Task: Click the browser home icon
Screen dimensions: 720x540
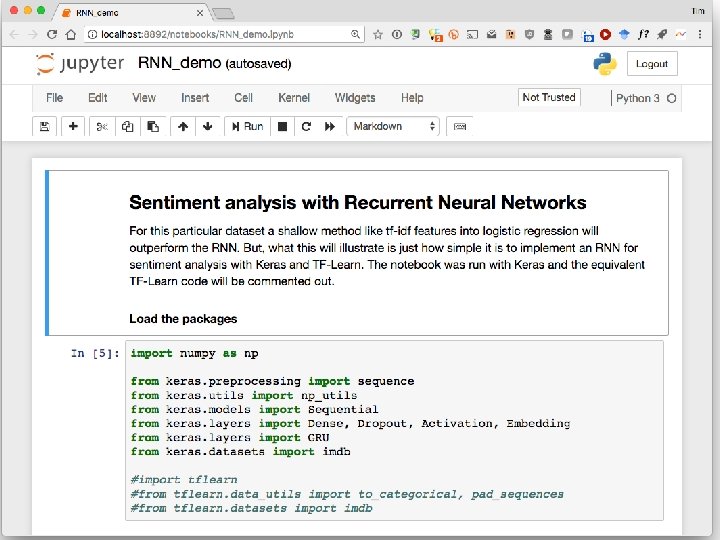Action: 71,34
